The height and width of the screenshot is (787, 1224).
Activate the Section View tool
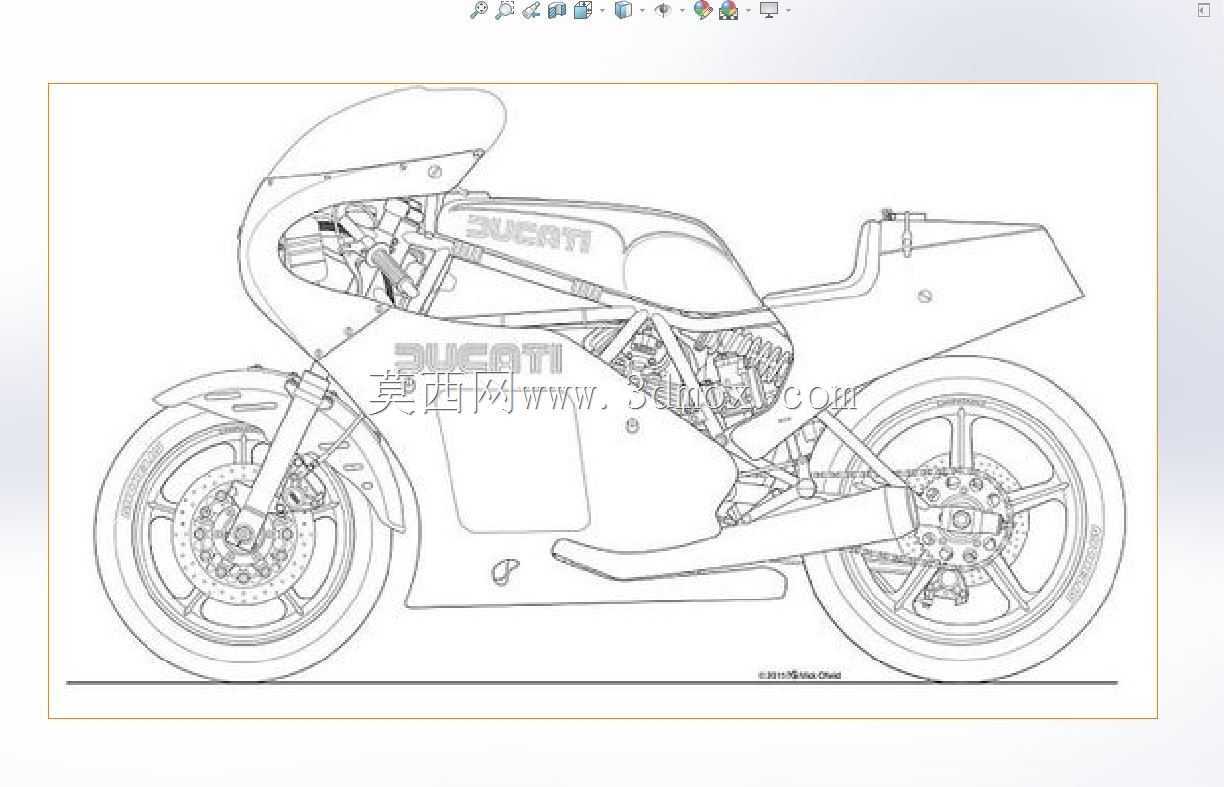coord(557,10)
